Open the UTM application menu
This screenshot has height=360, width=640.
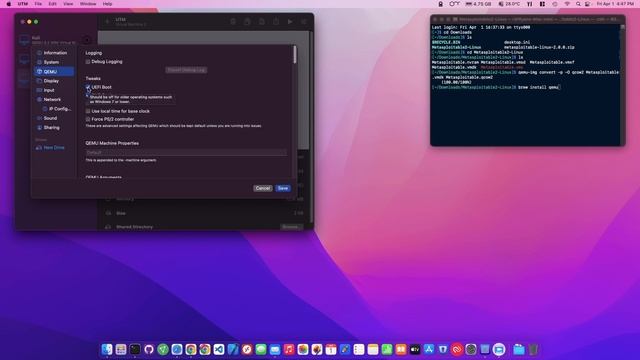click(x=23, y=4)
